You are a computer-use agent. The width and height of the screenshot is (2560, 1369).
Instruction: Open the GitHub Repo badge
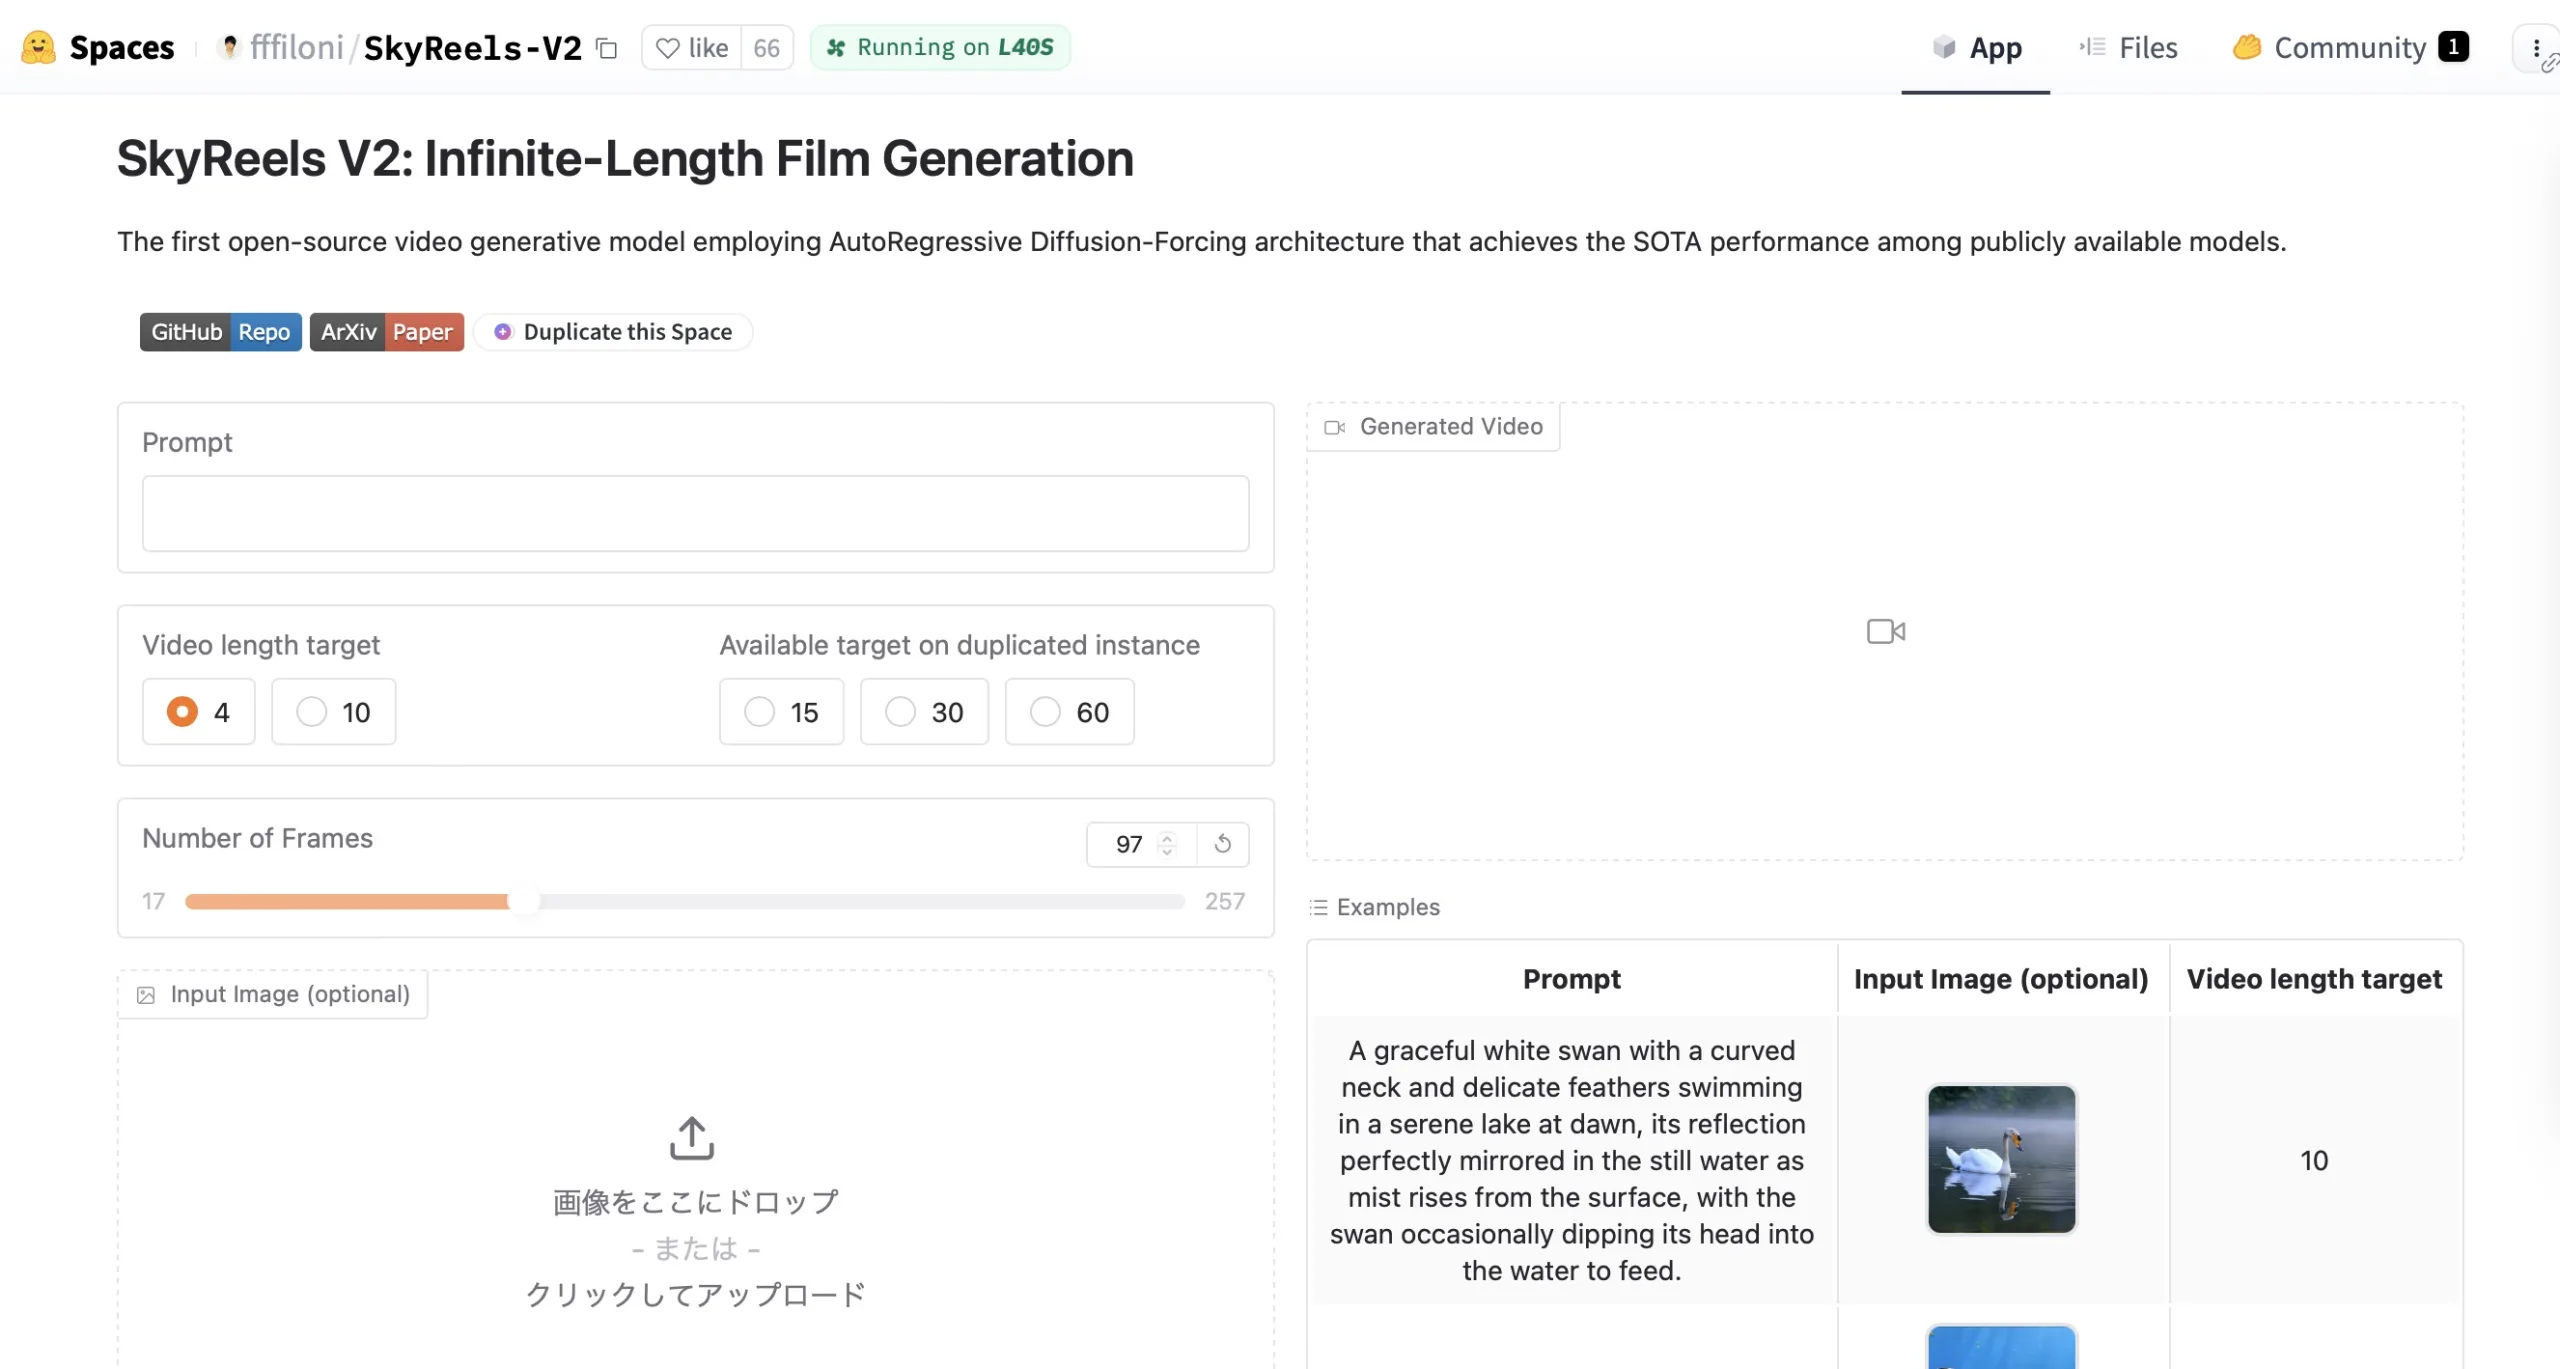coord(221,332)
